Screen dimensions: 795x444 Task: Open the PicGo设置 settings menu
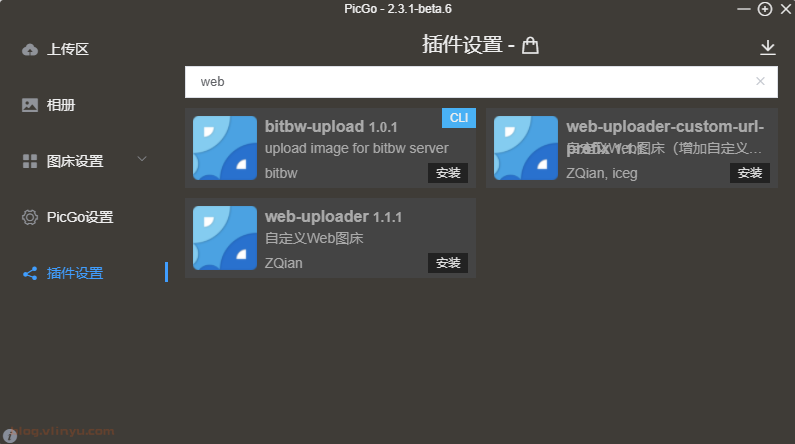pos(80,217)
